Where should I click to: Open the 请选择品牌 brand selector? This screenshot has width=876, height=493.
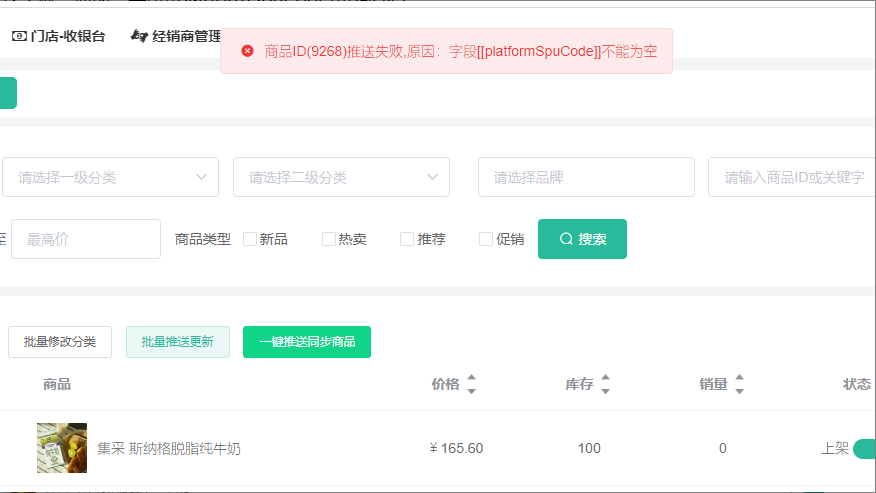[586, 177]
